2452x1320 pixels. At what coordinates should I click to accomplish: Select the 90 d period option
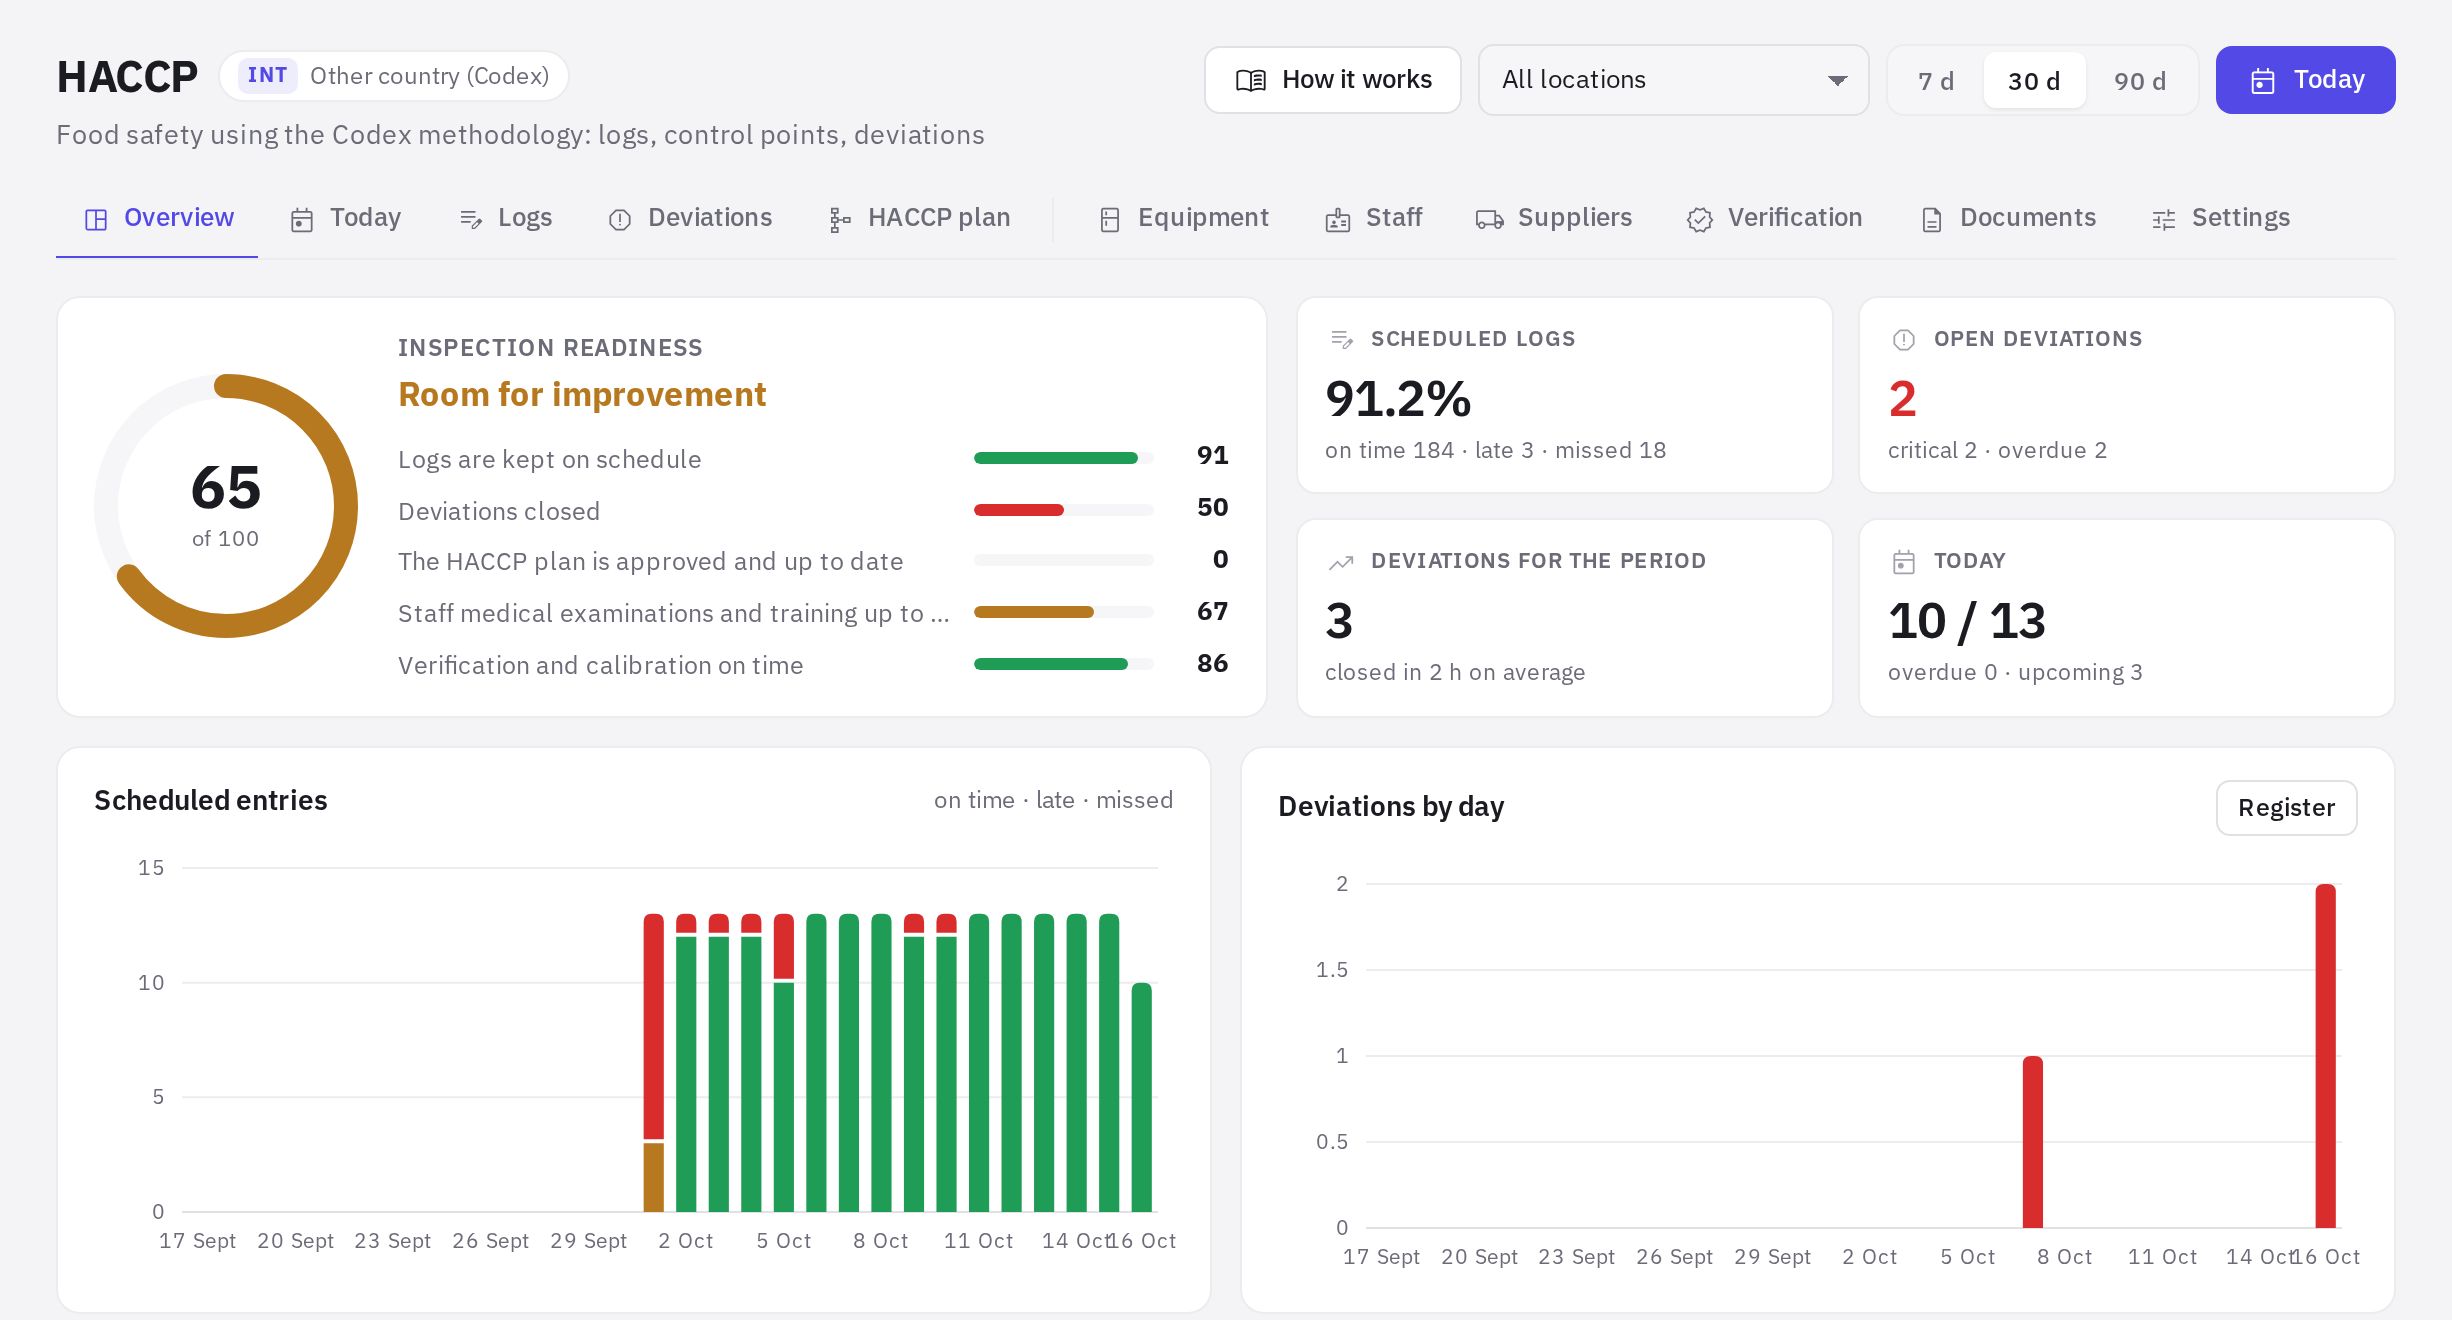coord(2140,80)
